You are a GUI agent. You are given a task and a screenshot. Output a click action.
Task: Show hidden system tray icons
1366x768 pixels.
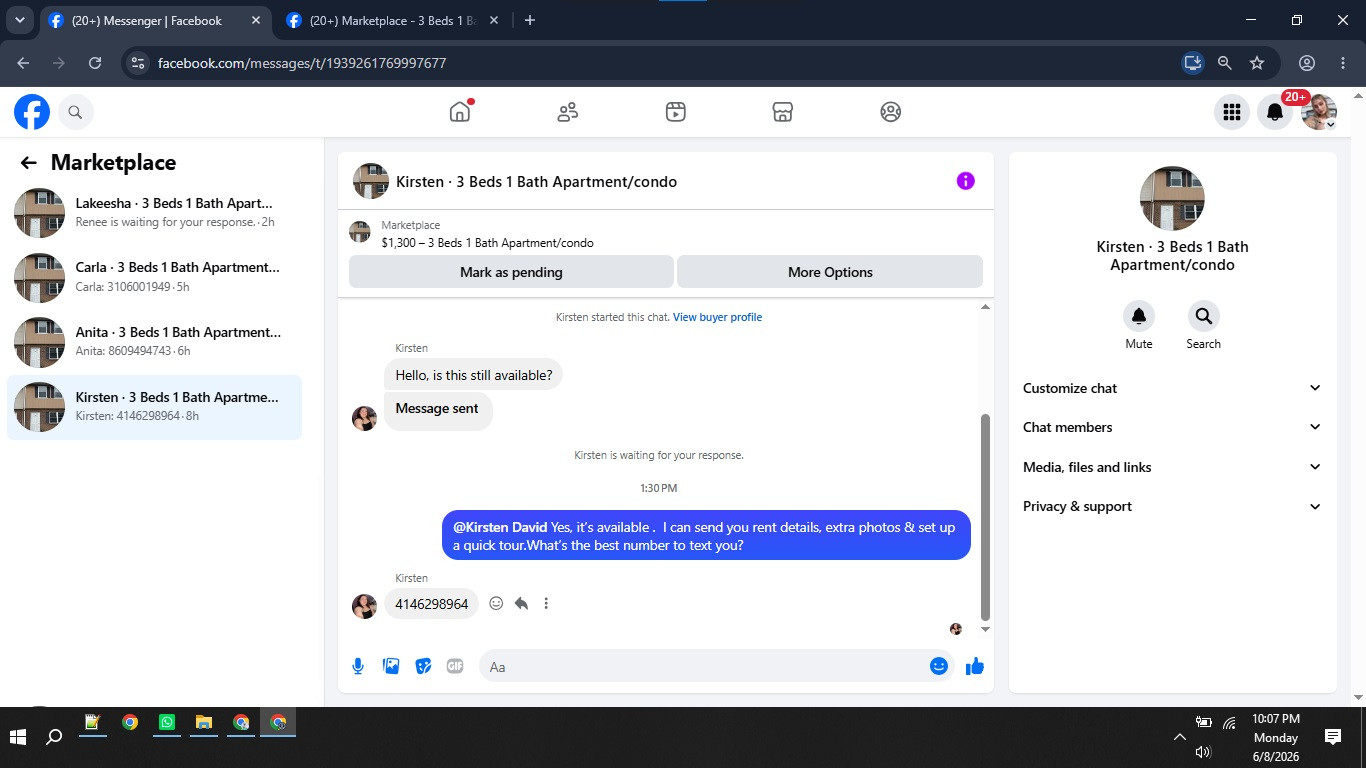(x=1180, y=737)
